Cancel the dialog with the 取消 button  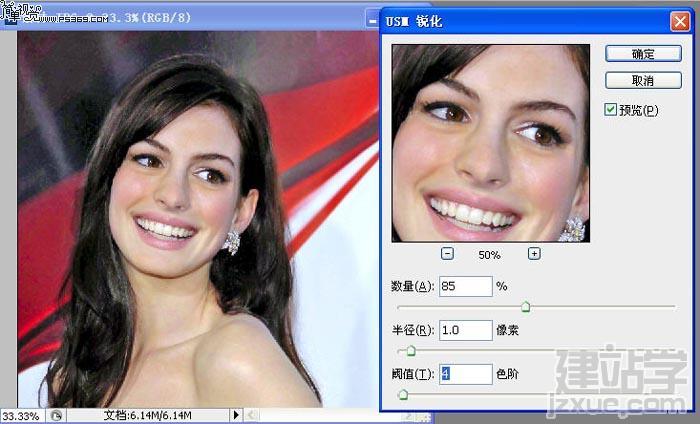tap(643, 81)
